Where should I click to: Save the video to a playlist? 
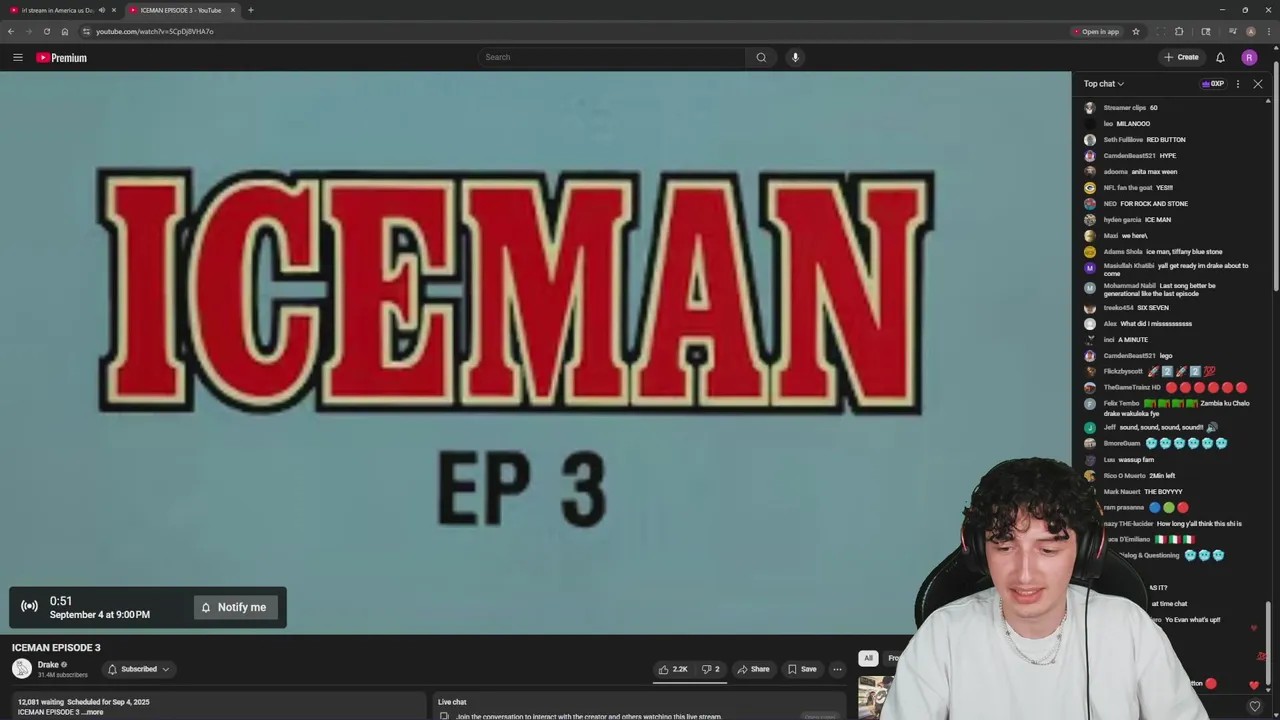pyautogui.click(x=802, y=669)
